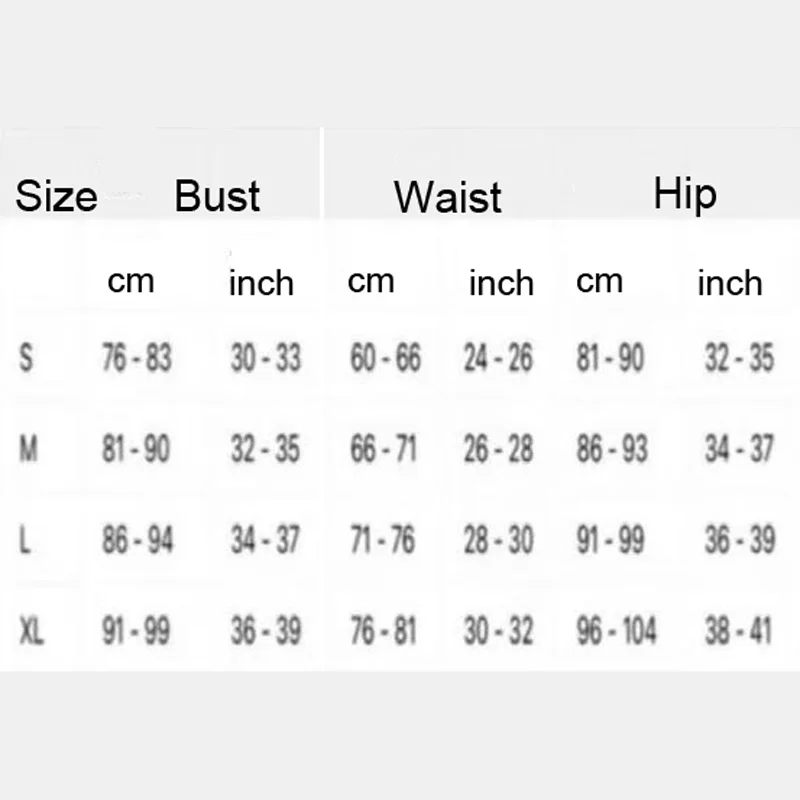Select the Hip column header
The image size is (800, 800).
pos(685,192)
